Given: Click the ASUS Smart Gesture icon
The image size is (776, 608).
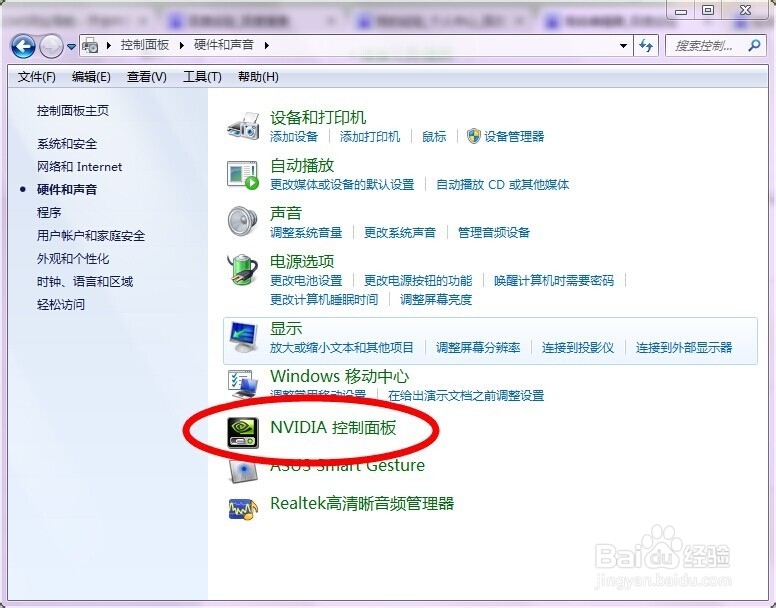Looking at the screenshot, I should coord(243,471).
